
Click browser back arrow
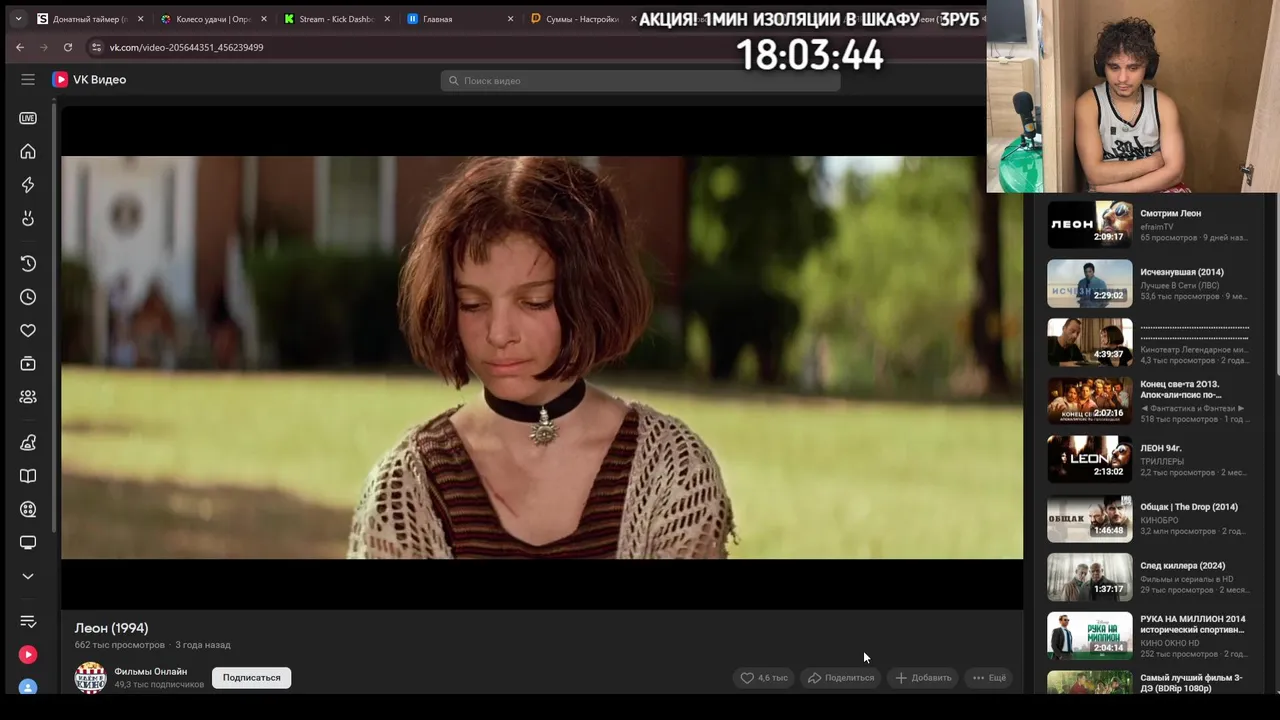click(20, 47)
